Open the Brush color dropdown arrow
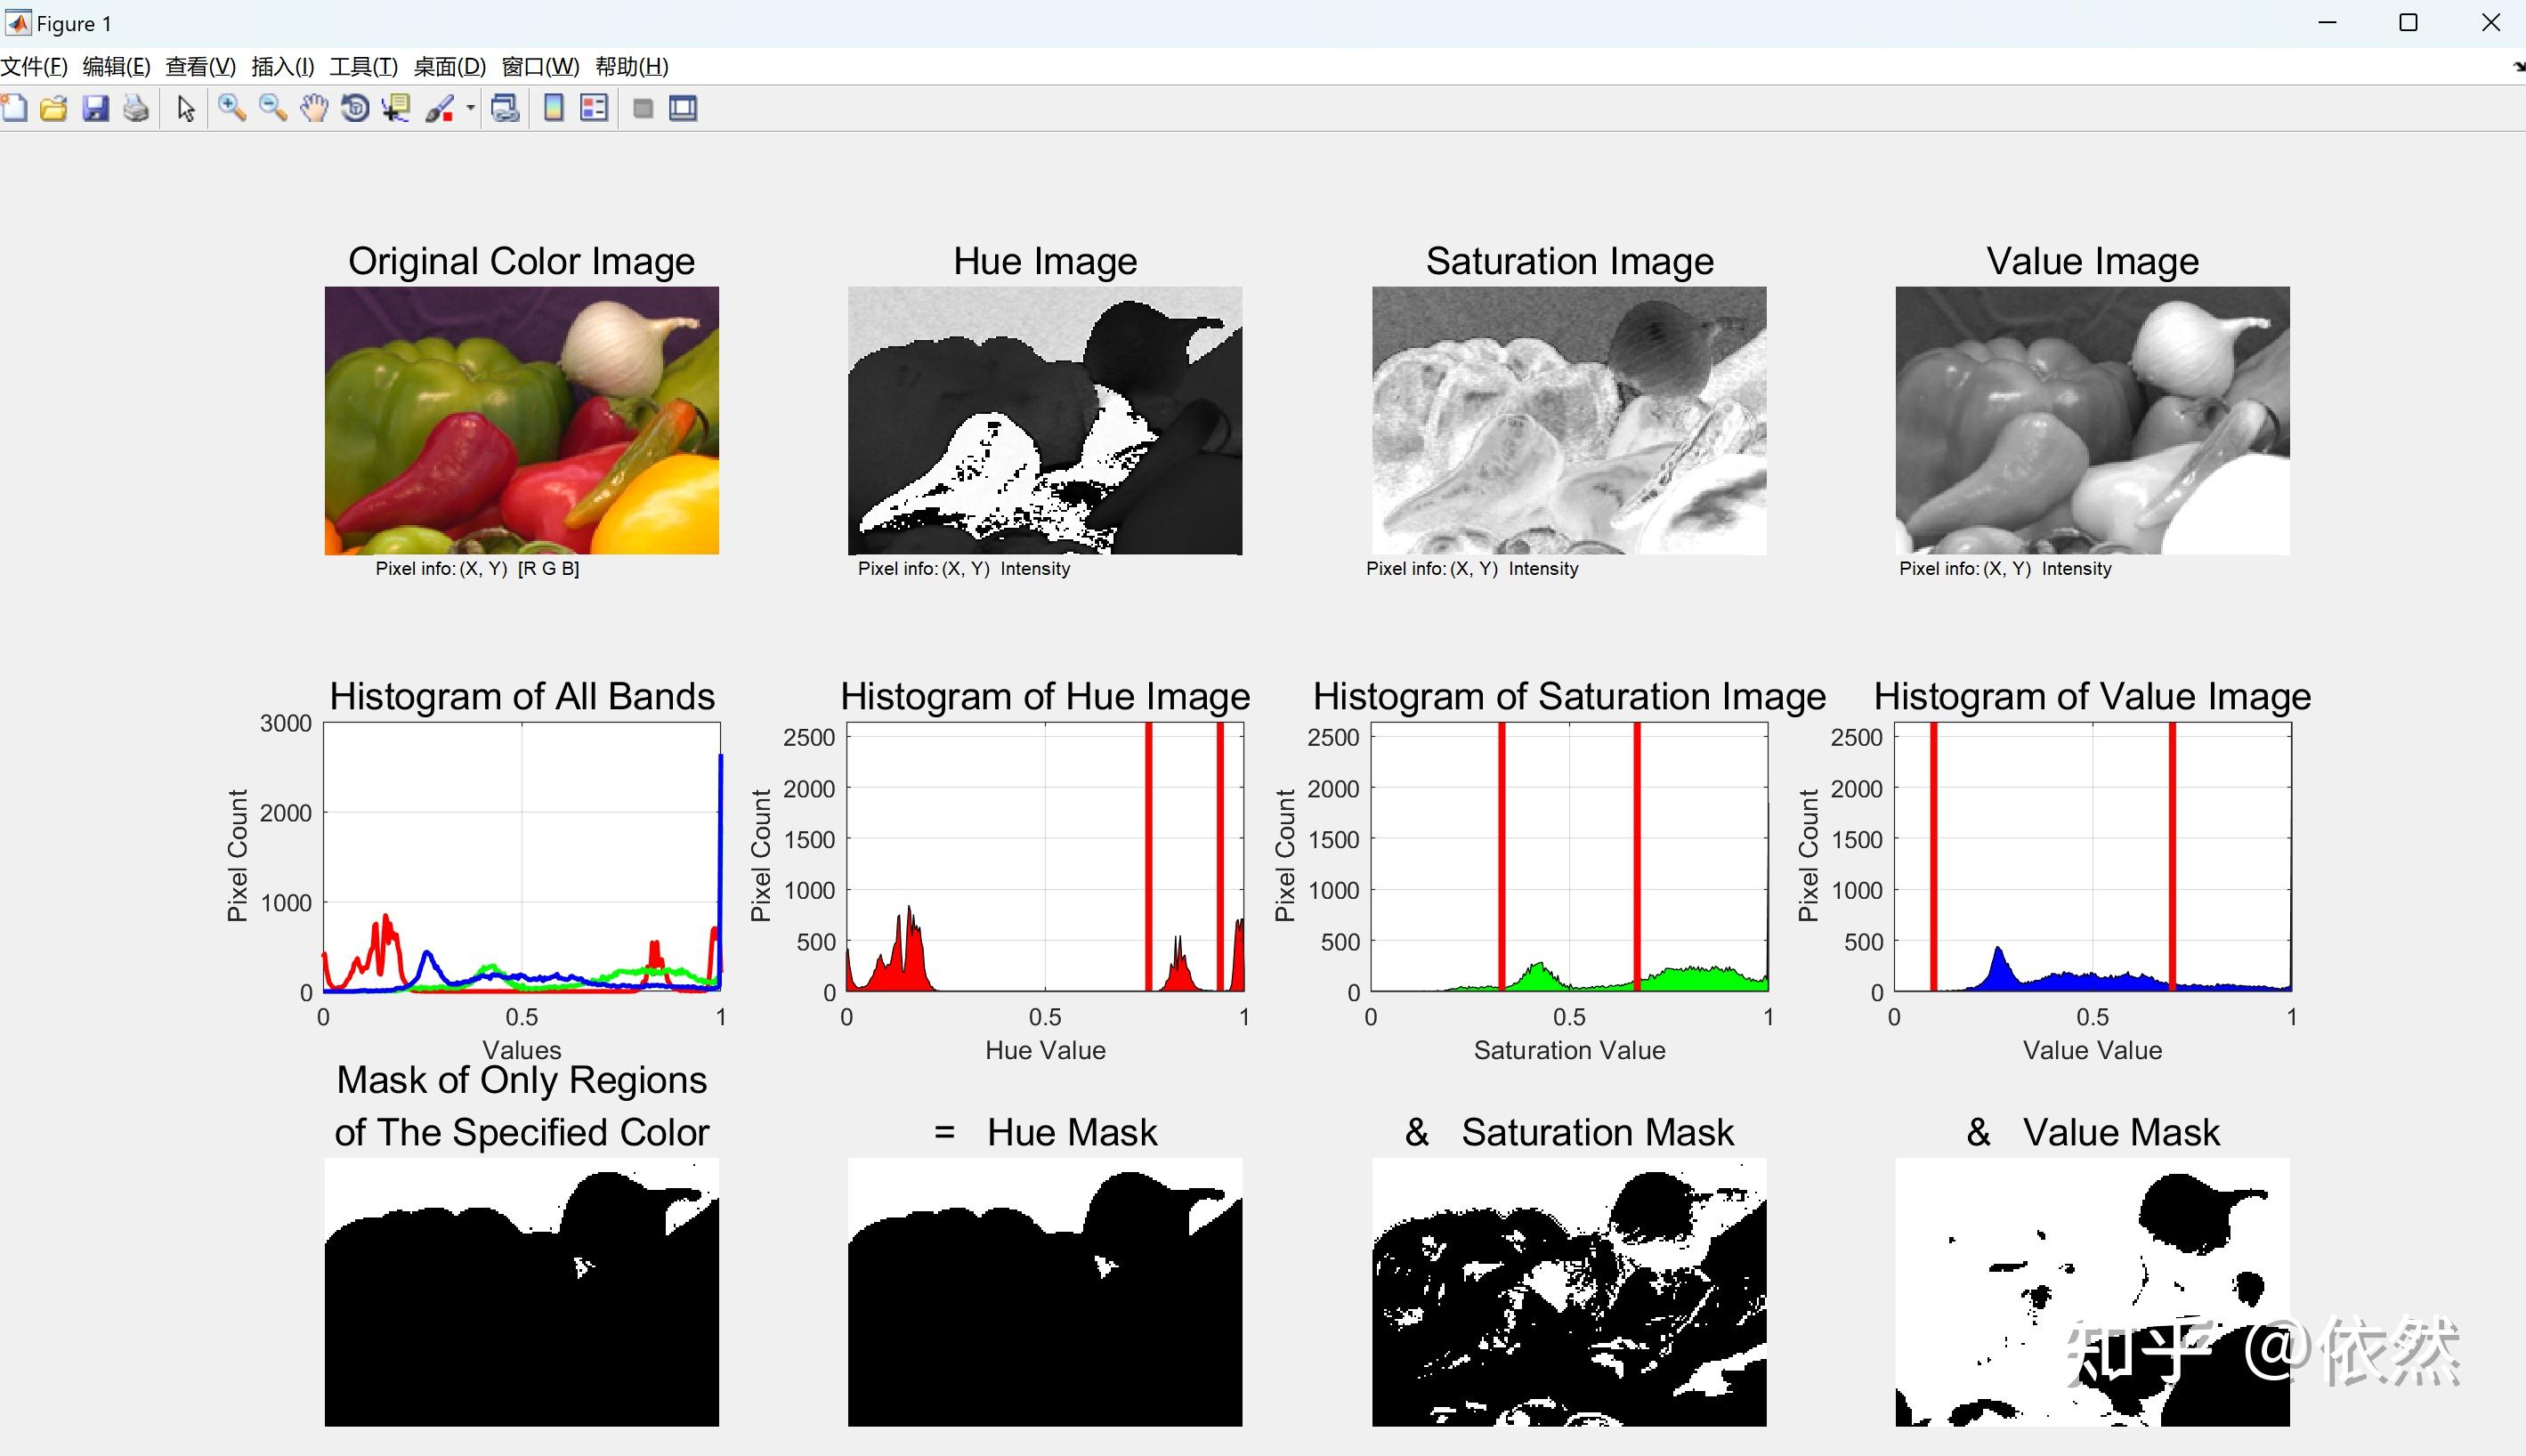Image resolution: width=2526 pixels, height=1456 pixels. [470, 108]
